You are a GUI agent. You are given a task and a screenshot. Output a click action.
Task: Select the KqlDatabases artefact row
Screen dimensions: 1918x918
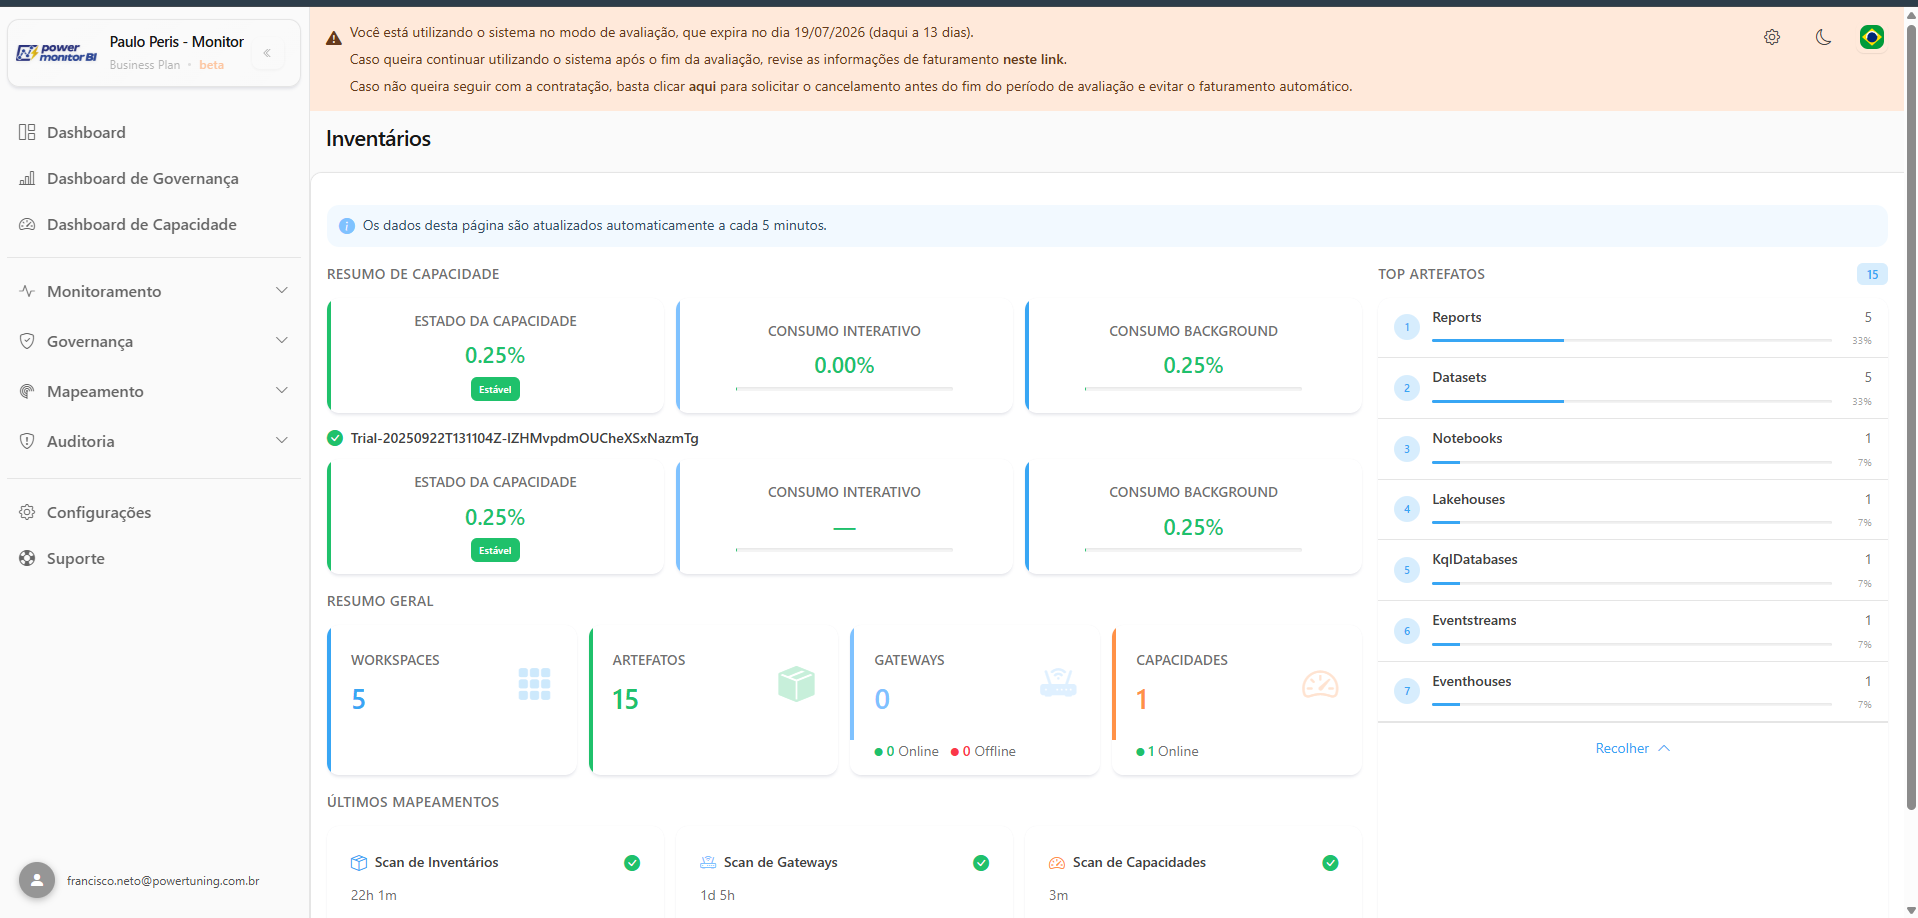click(x=1632, y=570)
